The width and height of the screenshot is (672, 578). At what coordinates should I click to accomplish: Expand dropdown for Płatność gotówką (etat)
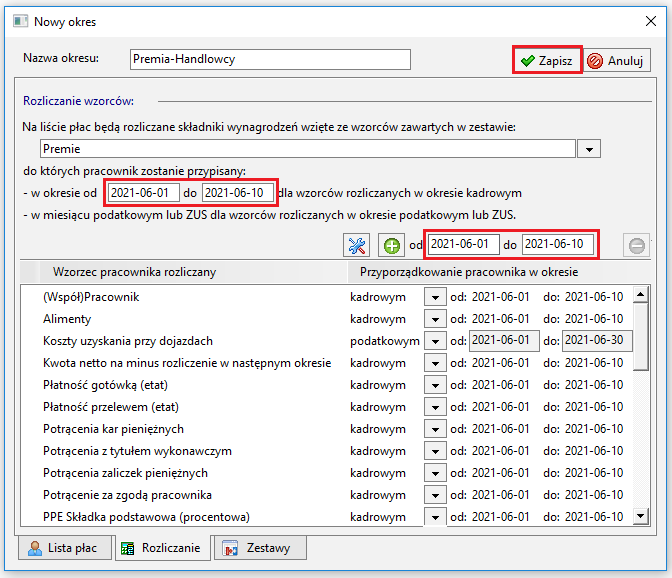click(435, 385)
